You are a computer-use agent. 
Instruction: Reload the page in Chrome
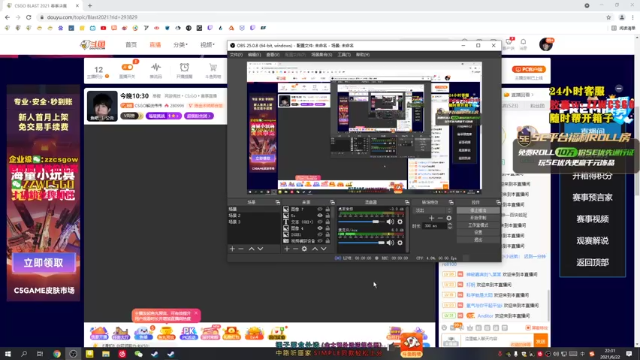click(29, 17)
